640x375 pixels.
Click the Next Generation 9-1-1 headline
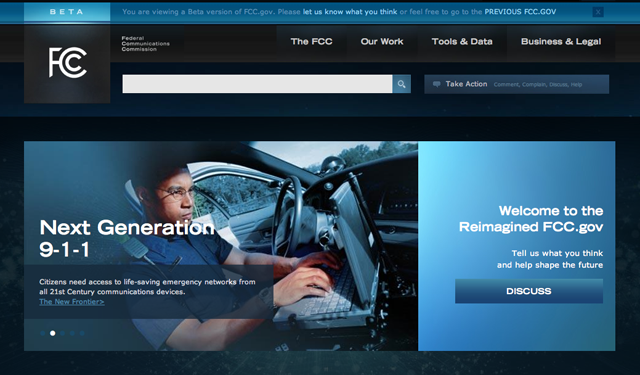pos(127,238)
